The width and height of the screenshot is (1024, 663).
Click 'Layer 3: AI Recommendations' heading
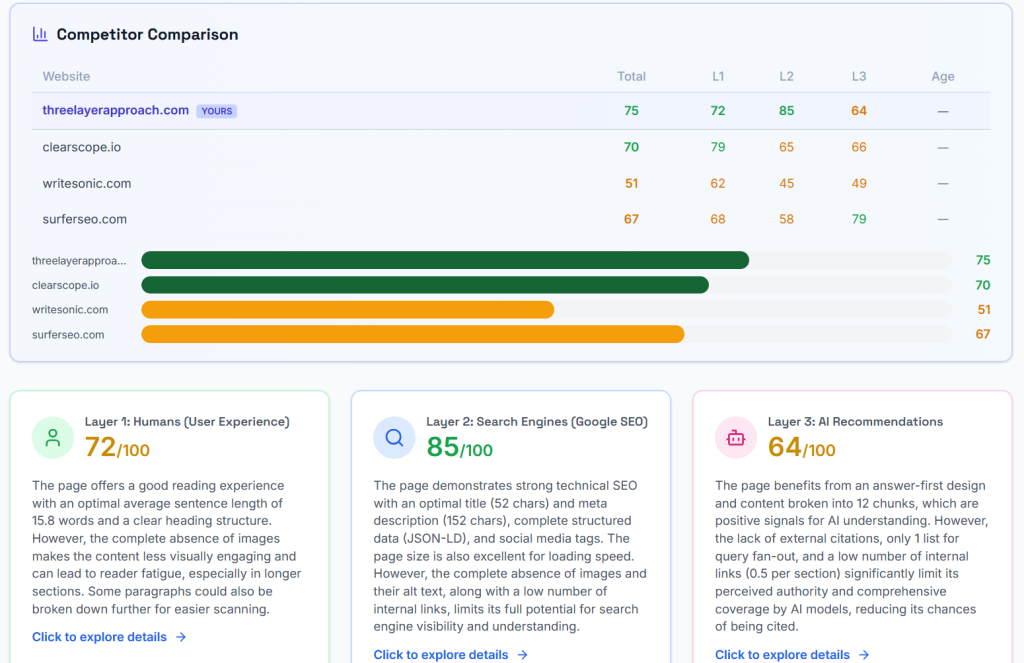click(x=855, y=422)
